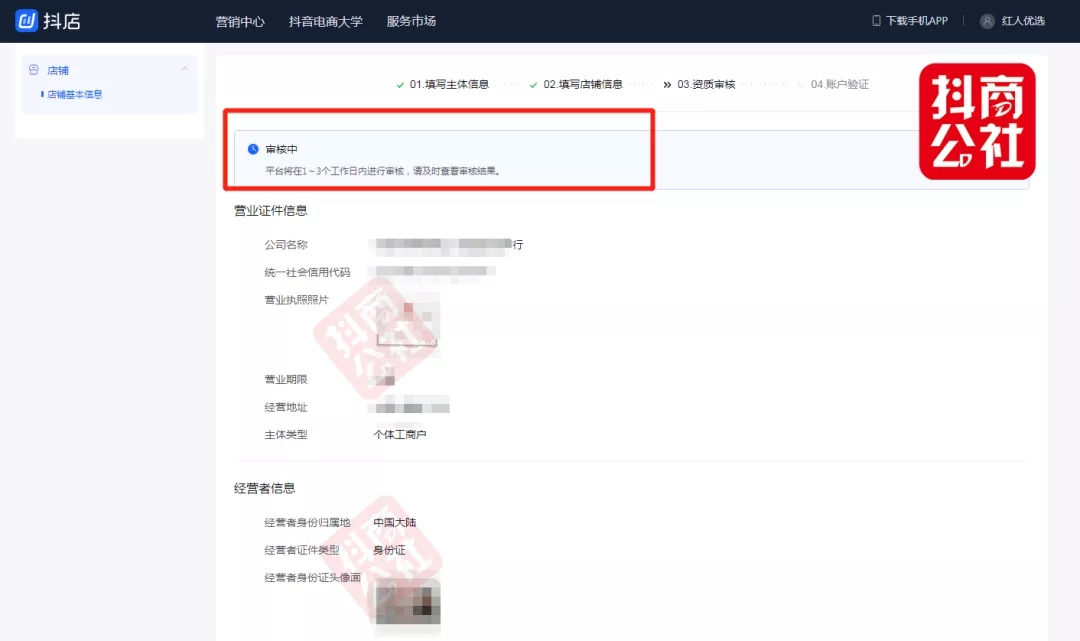
Task: Click the 主体类型 label
Action: (286, 434)
